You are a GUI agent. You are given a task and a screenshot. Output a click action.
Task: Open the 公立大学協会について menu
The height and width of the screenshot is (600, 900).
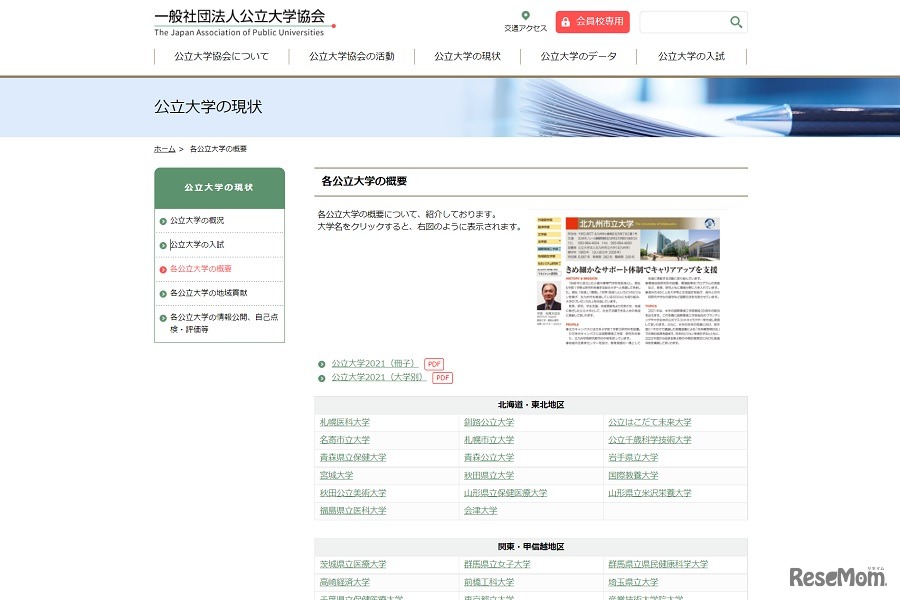(221, 57)
